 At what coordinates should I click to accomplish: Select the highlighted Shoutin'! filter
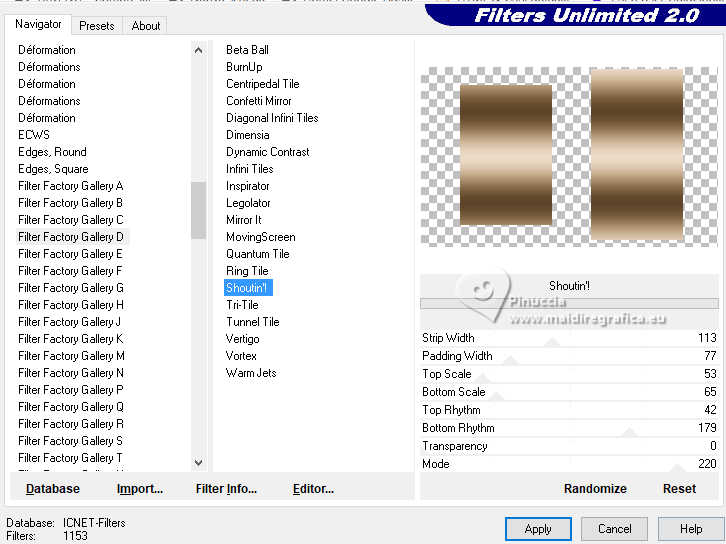(248, 288)
